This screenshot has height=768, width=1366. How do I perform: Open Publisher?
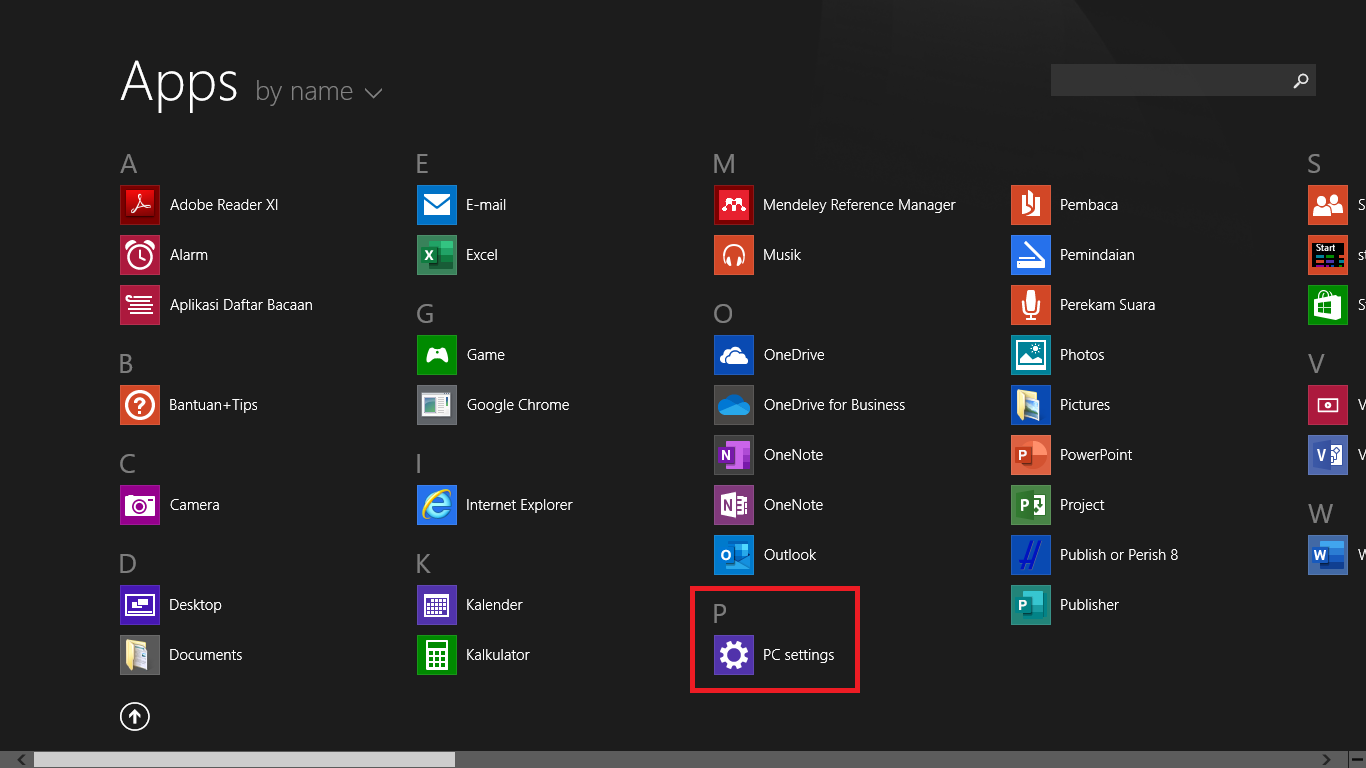pyautogui.click(x=1065, y=605)
